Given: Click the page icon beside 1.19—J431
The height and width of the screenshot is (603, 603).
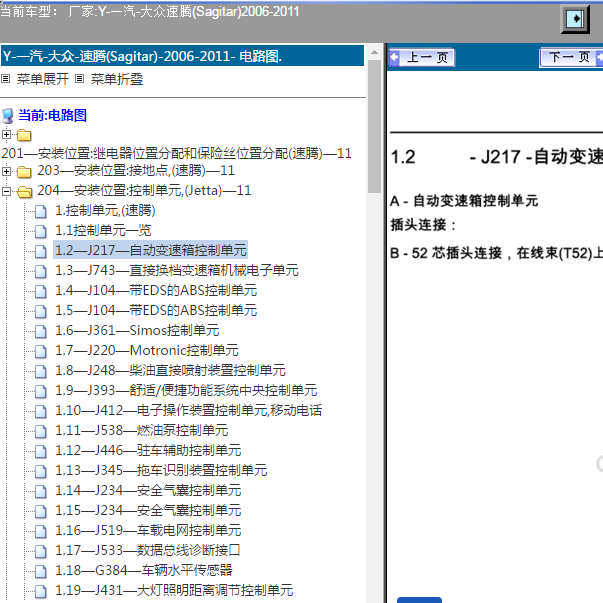Looking at the screenshot, I should 40,591.
